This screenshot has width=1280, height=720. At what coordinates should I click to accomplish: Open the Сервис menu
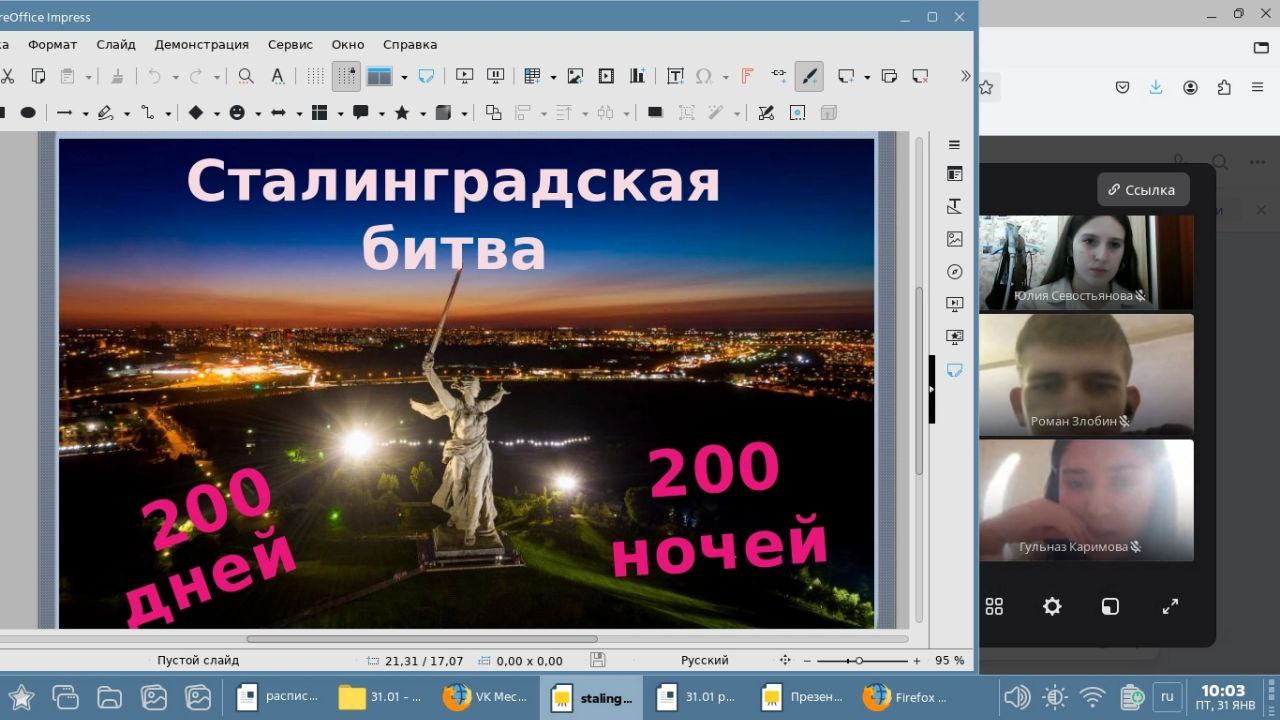[x=290, y=44]
